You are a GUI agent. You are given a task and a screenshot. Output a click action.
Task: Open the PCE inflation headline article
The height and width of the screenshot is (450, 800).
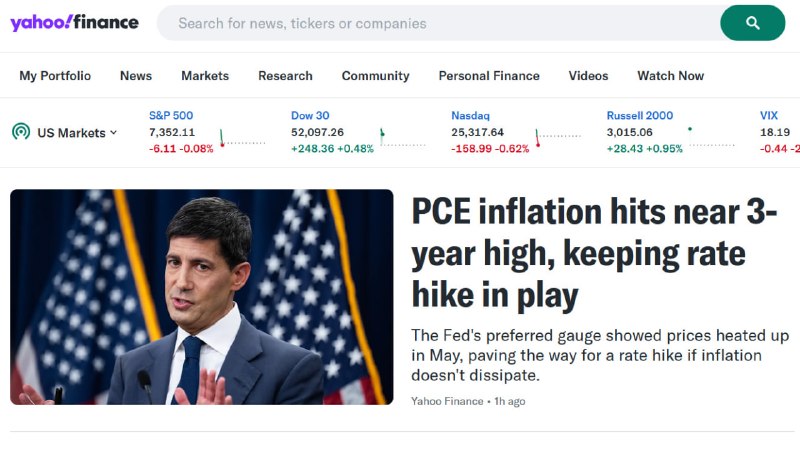pyautogui.click(x=594, y=254)
